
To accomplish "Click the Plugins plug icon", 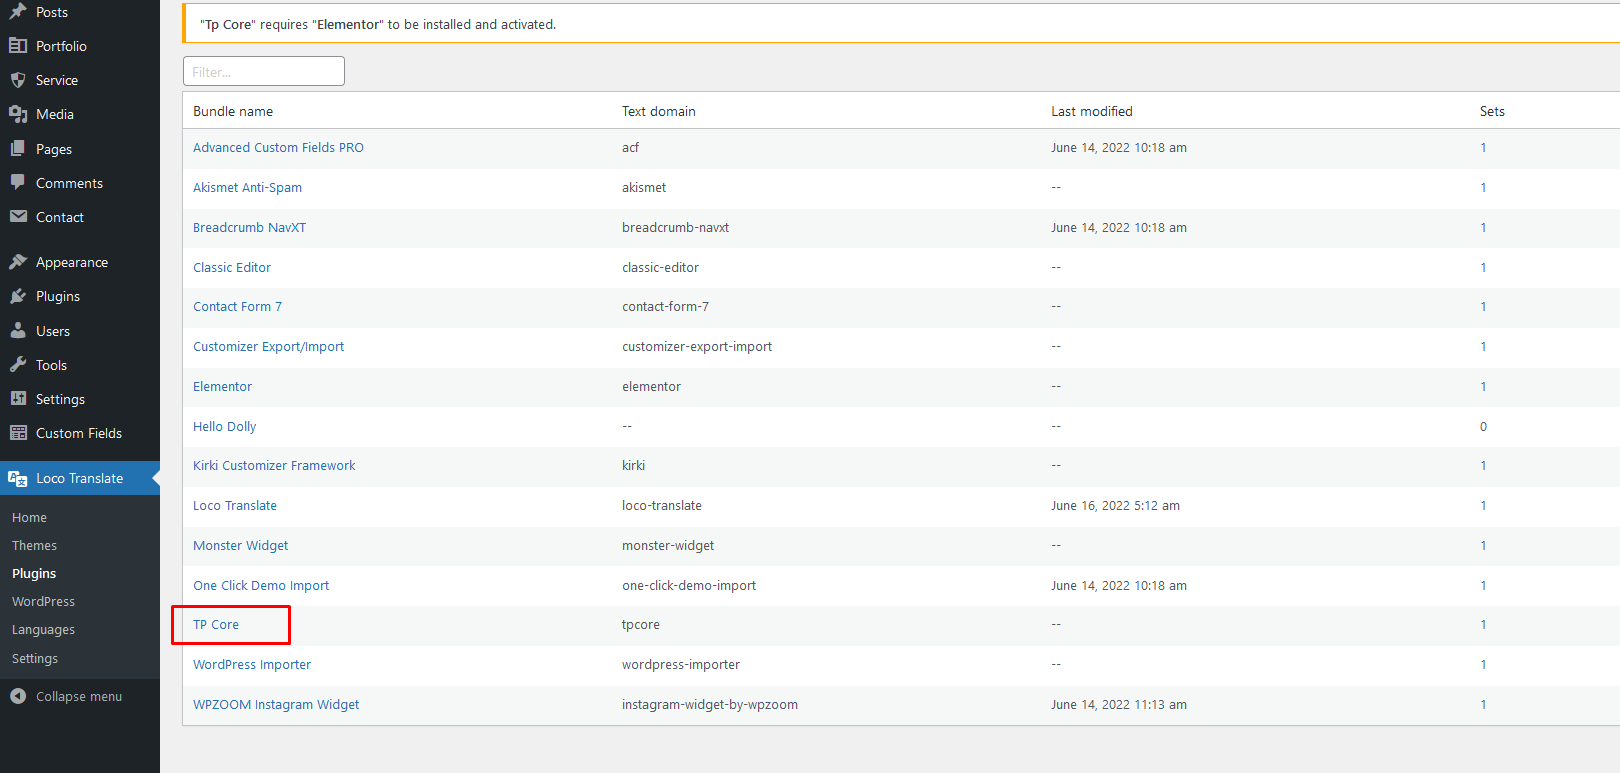I will pyautogui.click(x=18, y=296).
